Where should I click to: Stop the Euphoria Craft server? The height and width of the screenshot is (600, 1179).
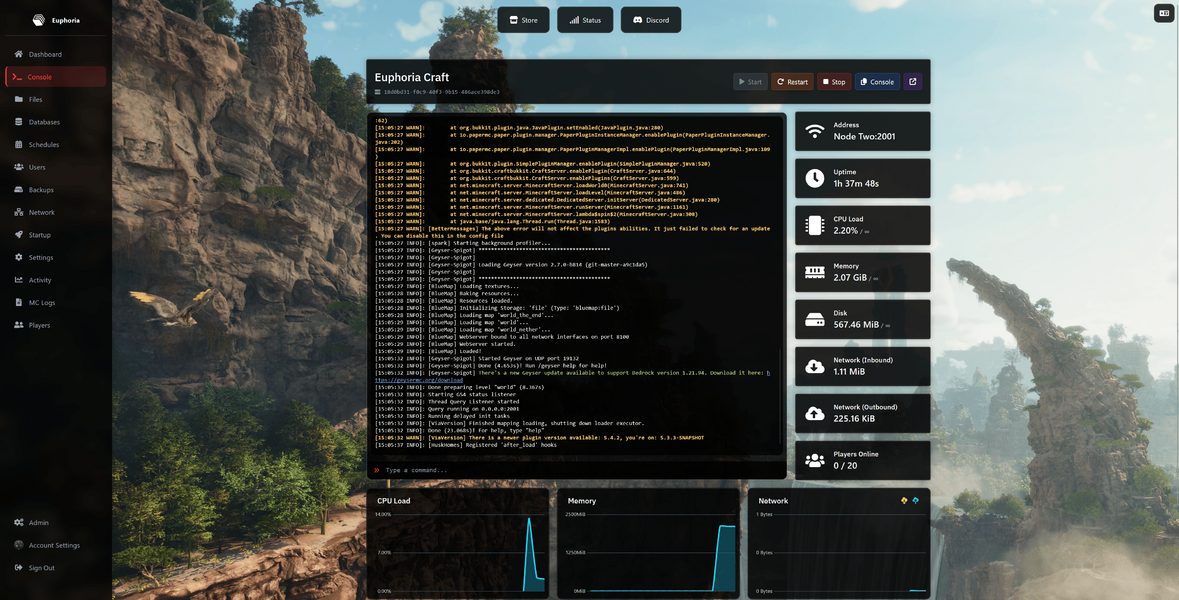(x=834, y=82)
